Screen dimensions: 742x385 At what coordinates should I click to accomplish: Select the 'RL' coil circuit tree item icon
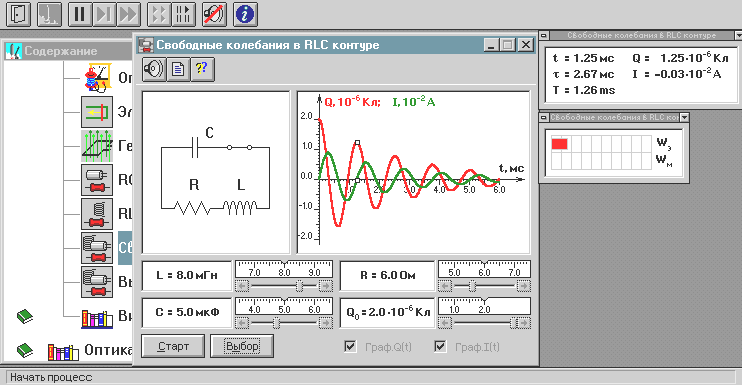97,214
